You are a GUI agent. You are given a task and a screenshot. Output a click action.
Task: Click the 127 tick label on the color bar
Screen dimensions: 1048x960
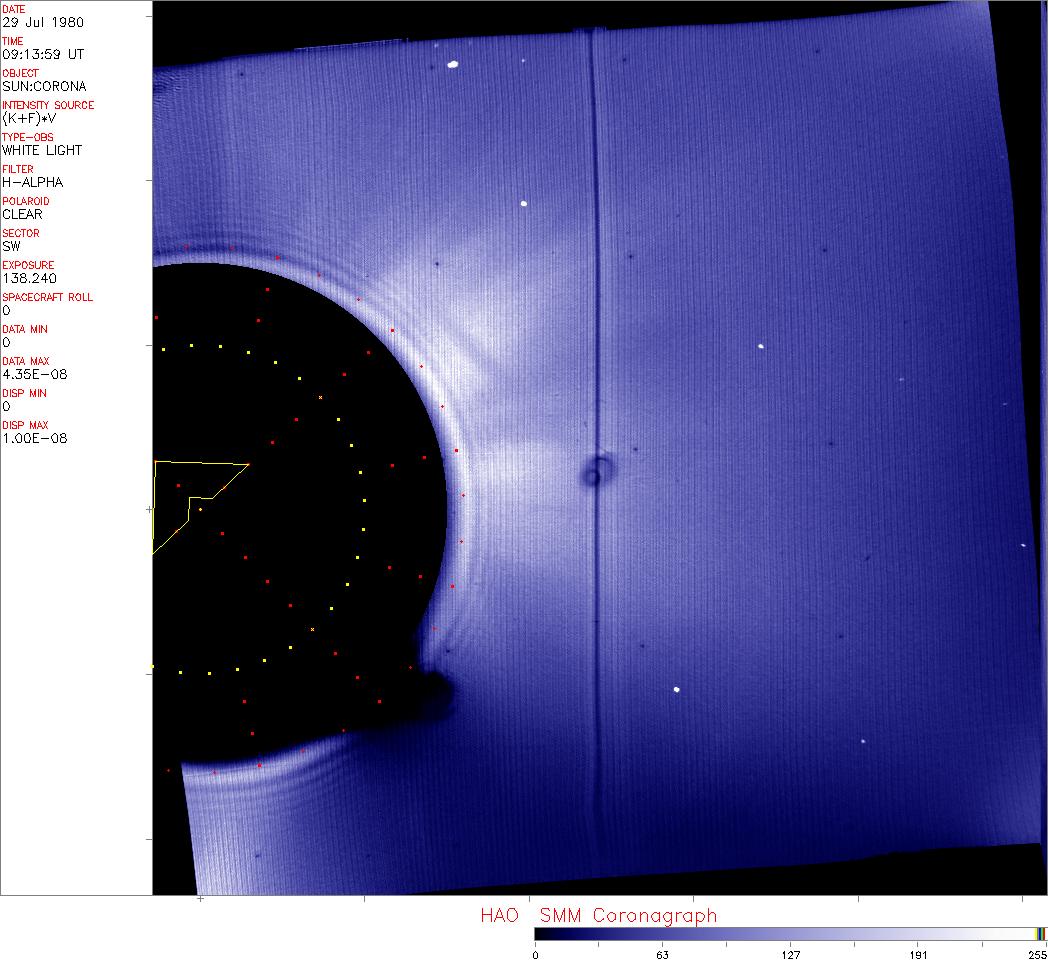[791, 954]
